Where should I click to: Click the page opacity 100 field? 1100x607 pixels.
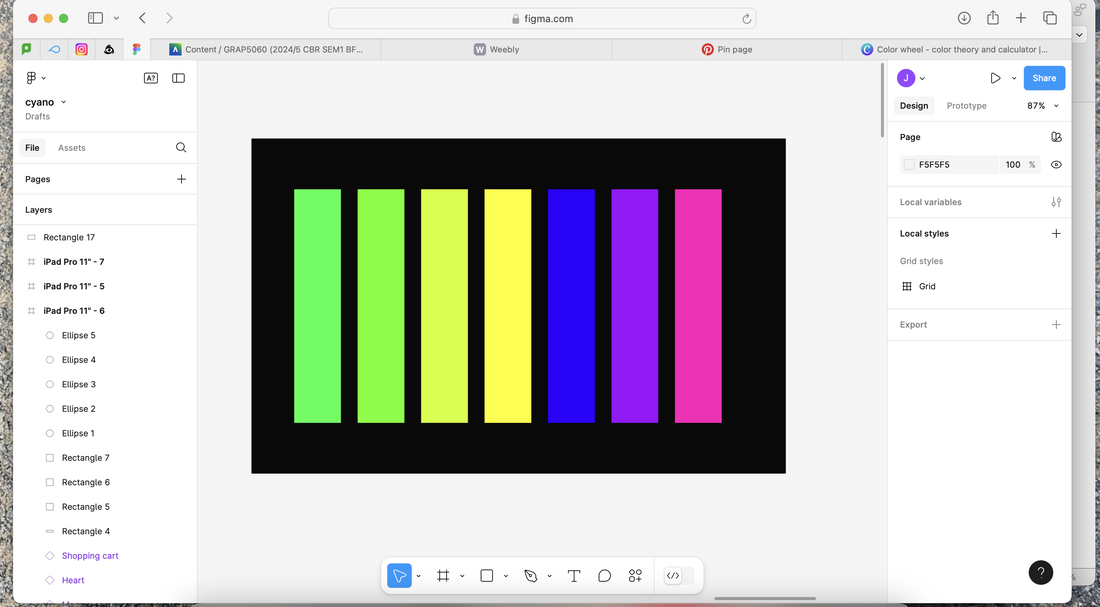[1012, 165]
